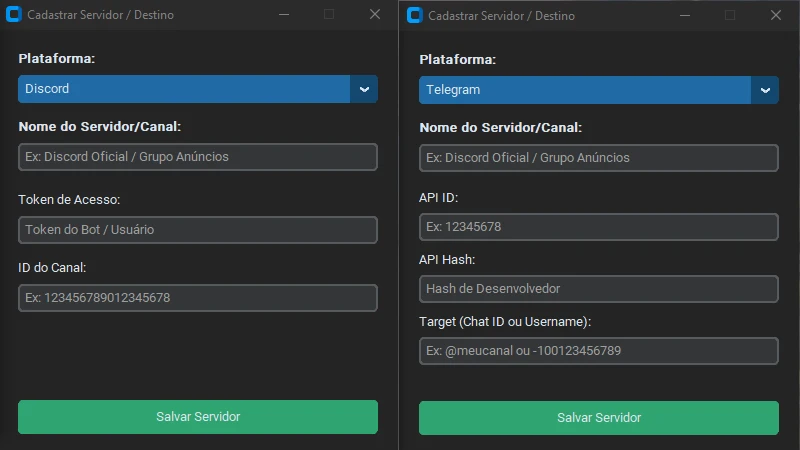The width and height of the screenshot is (800, 450).
Task: Click Salvar Servidor in the Telegram window
Action: [x=598, y=418]
